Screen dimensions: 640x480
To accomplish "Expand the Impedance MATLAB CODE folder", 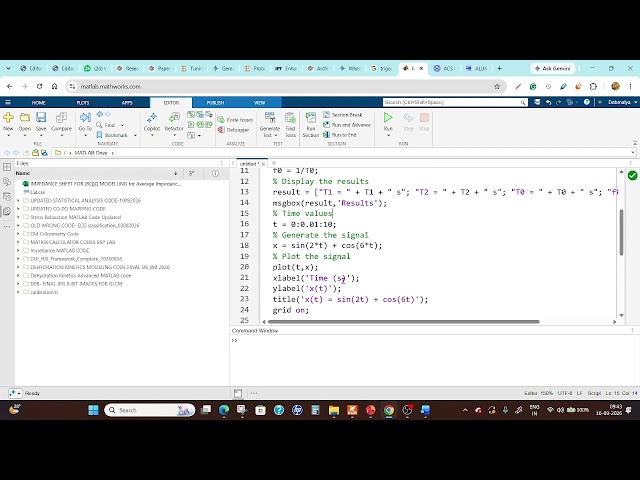I will coord(18,250).
